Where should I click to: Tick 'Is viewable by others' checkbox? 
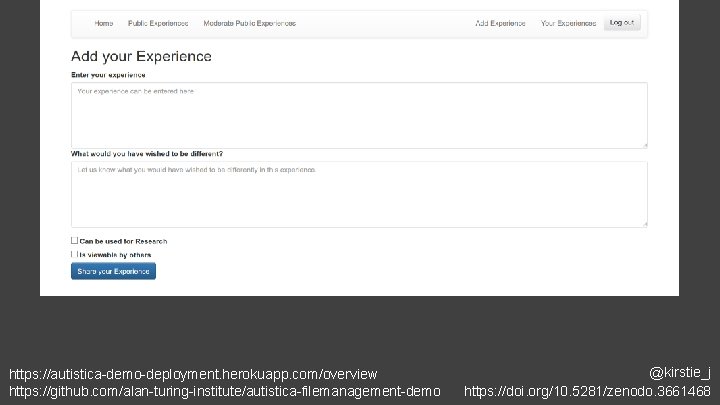coord(73,254)
